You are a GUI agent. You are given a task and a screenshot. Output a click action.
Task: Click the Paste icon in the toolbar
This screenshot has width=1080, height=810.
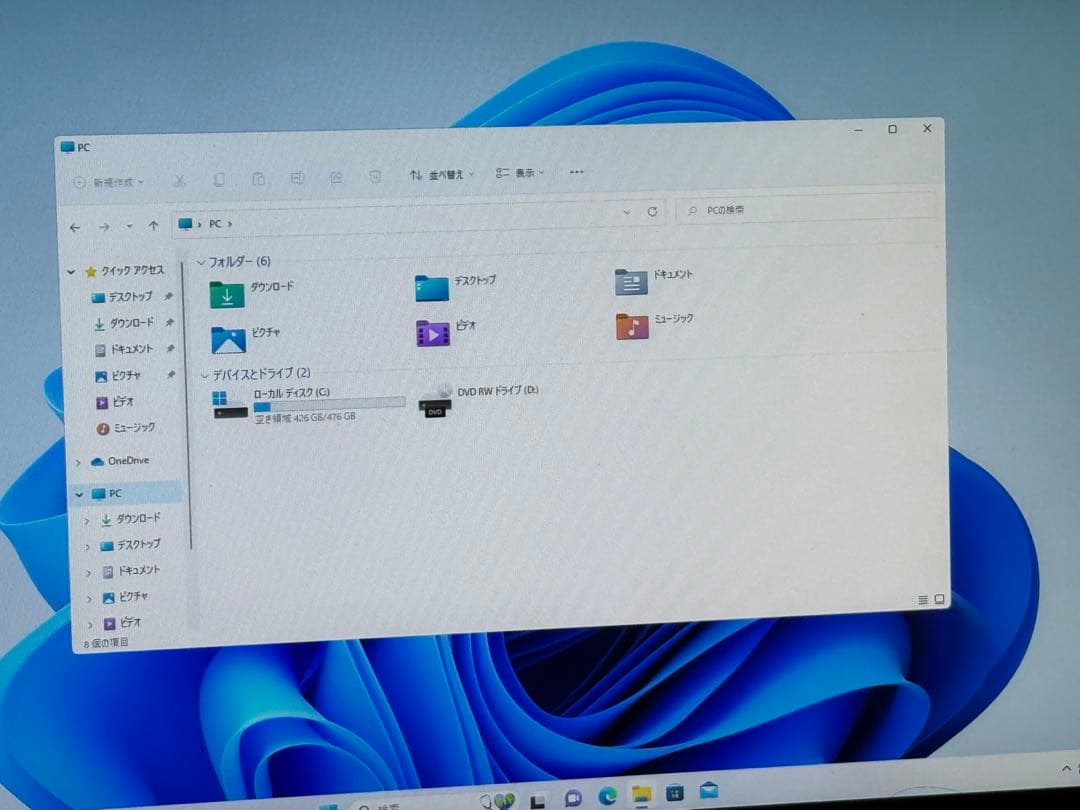point(259,178)
